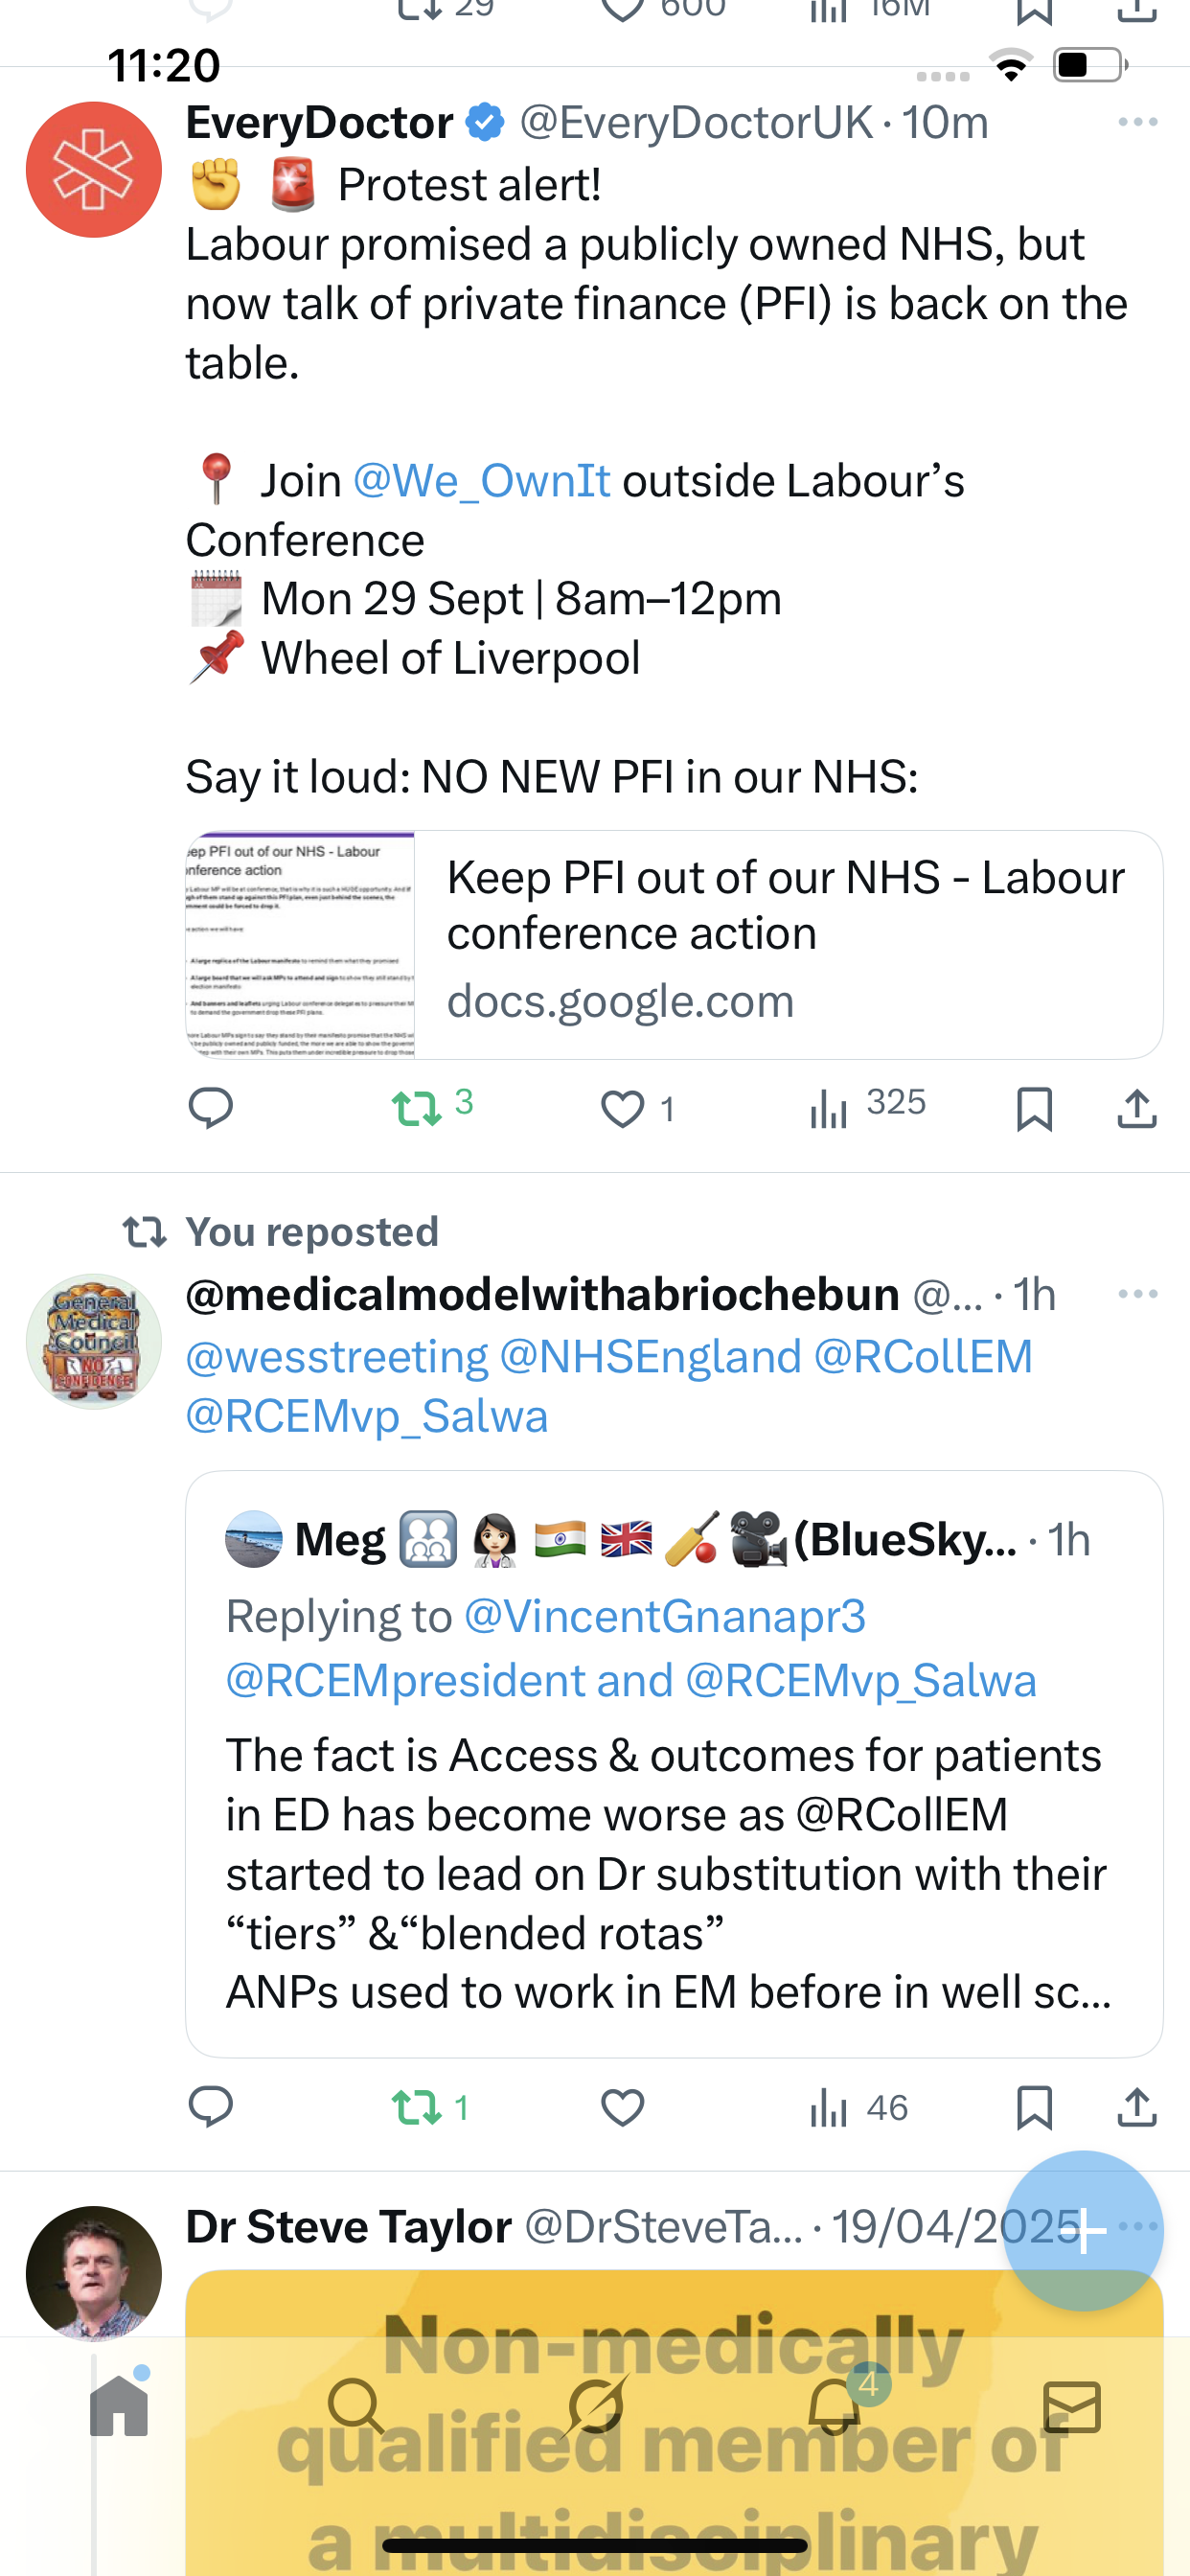View analytics for the EveryDoctor tweet

(x=866, y=1107)
